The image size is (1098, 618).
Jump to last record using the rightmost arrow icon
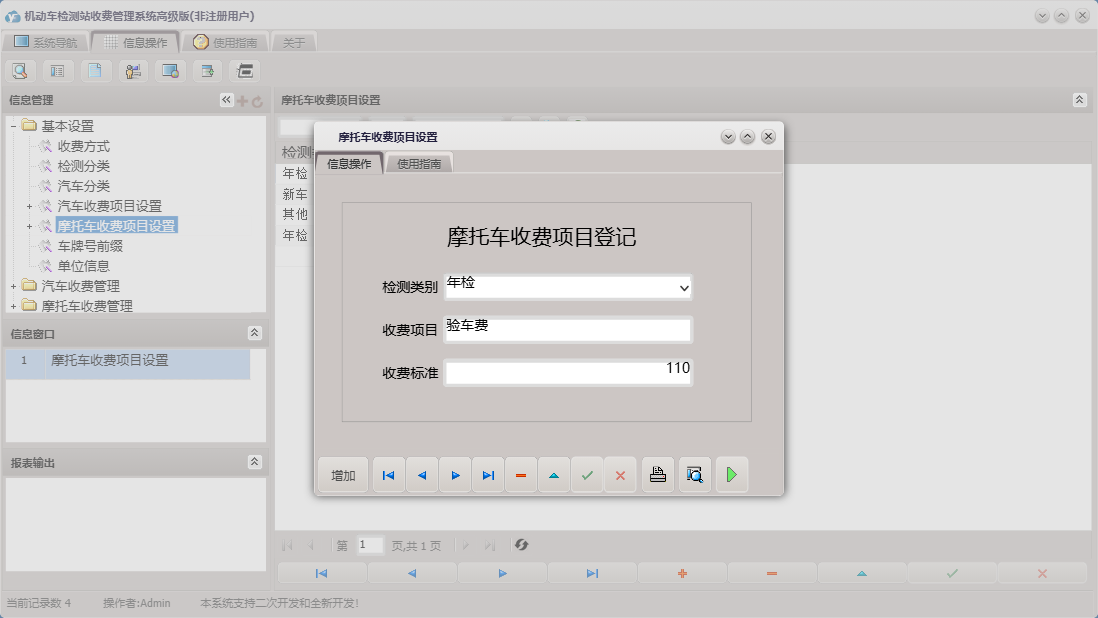click(x=488, y=475)
